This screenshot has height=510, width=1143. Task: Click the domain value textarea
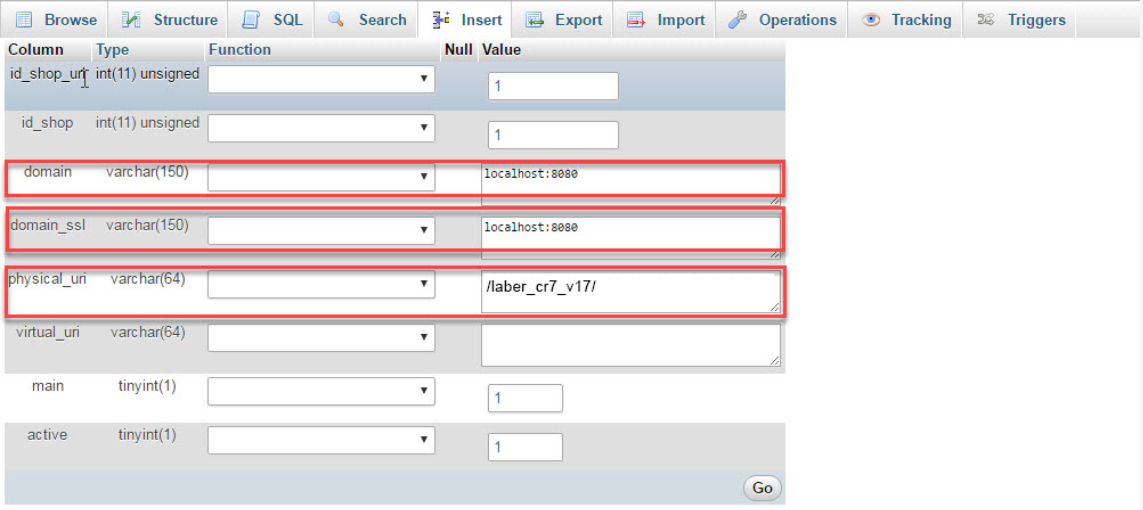[x=631, y=184]
